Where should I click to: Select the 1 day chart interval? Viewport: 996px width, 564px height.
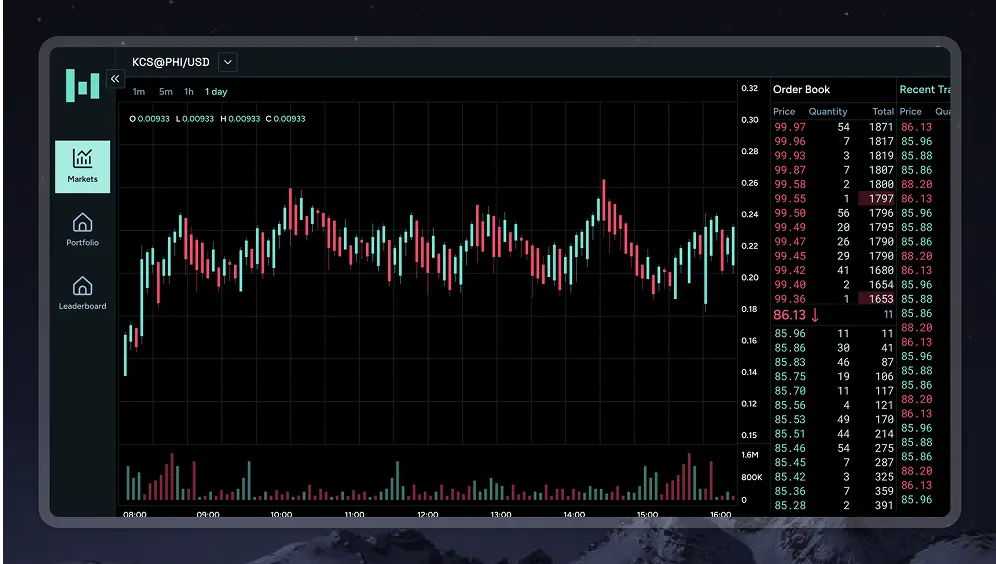216,91
